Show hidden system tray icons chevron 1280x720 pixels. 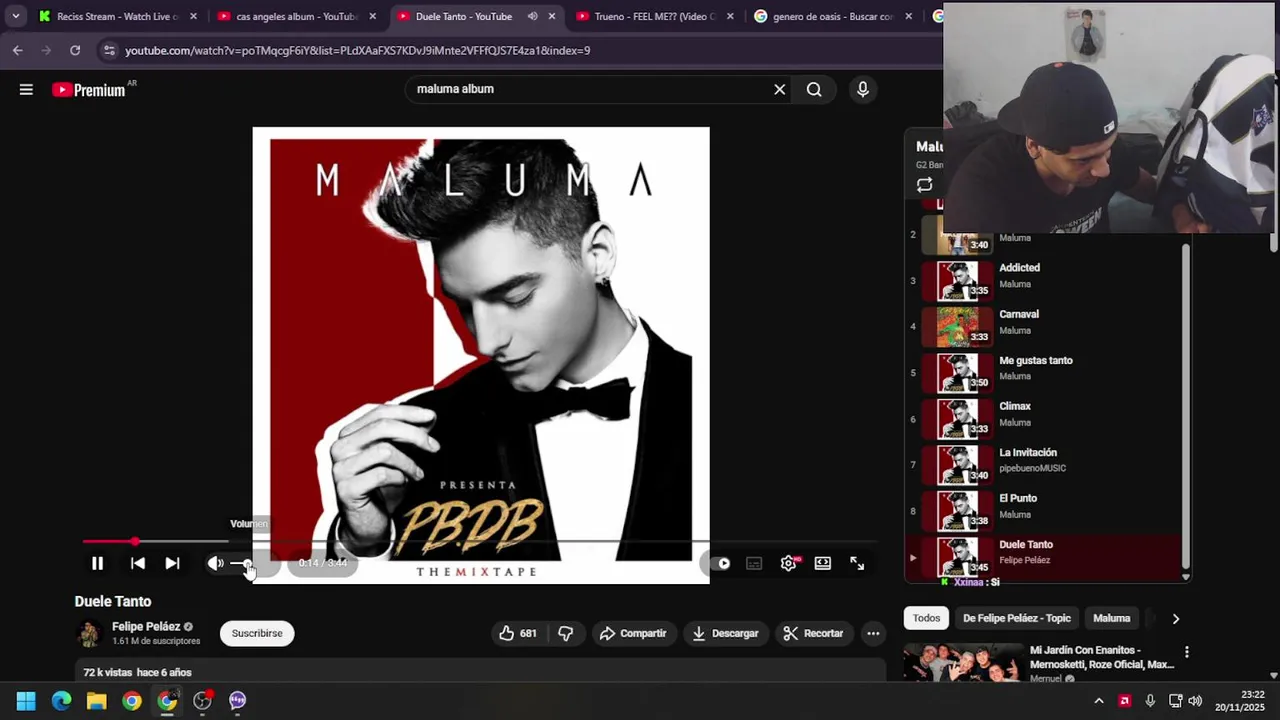(x=1099, y=701)
